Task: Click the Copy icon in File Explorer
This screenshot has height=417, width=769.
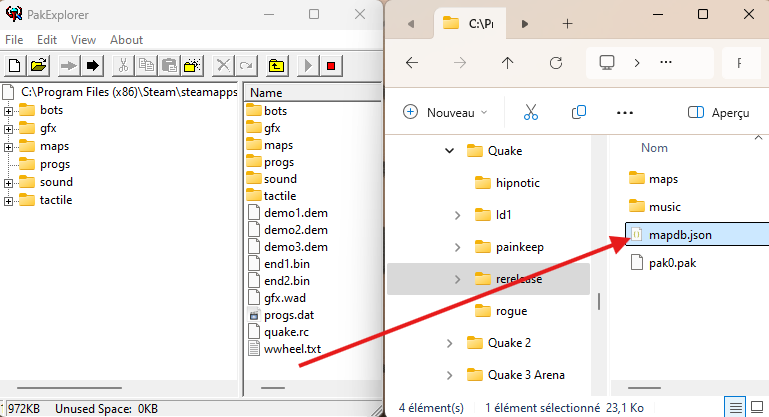Action: pos(578,112)
